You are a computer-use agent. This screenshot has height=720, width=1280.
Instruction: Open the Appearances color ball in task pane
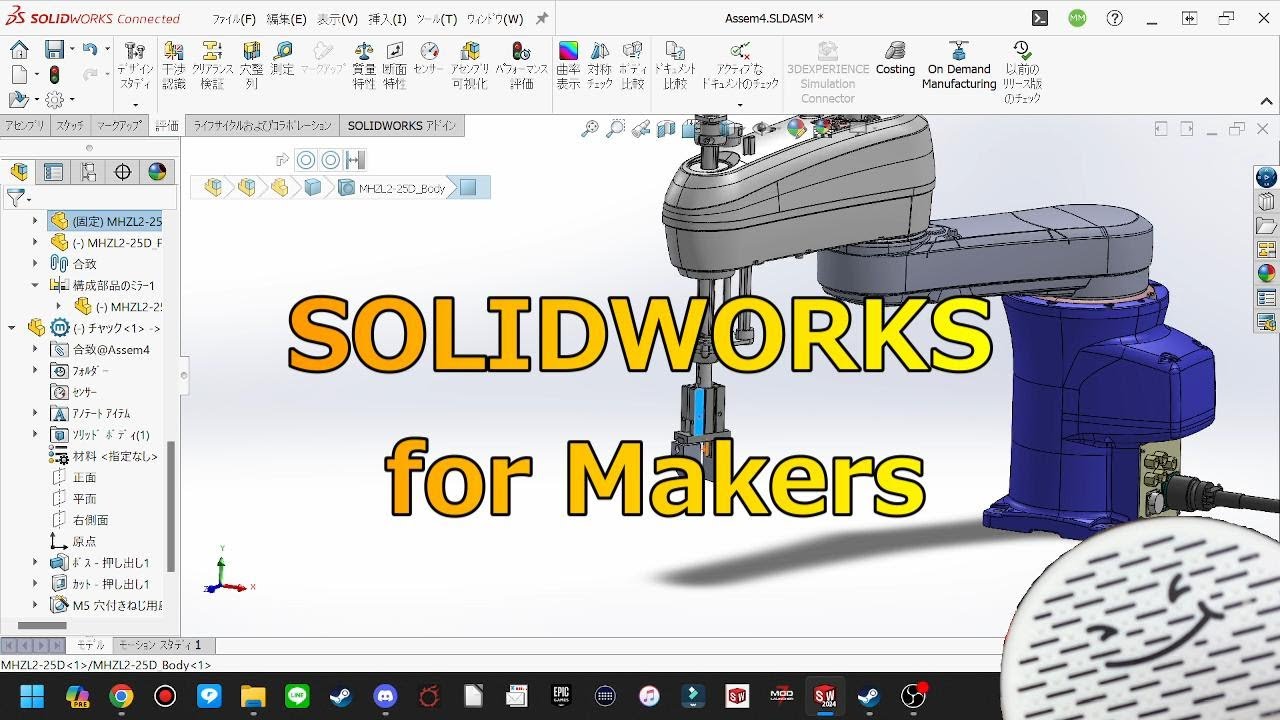(1266, 272)
